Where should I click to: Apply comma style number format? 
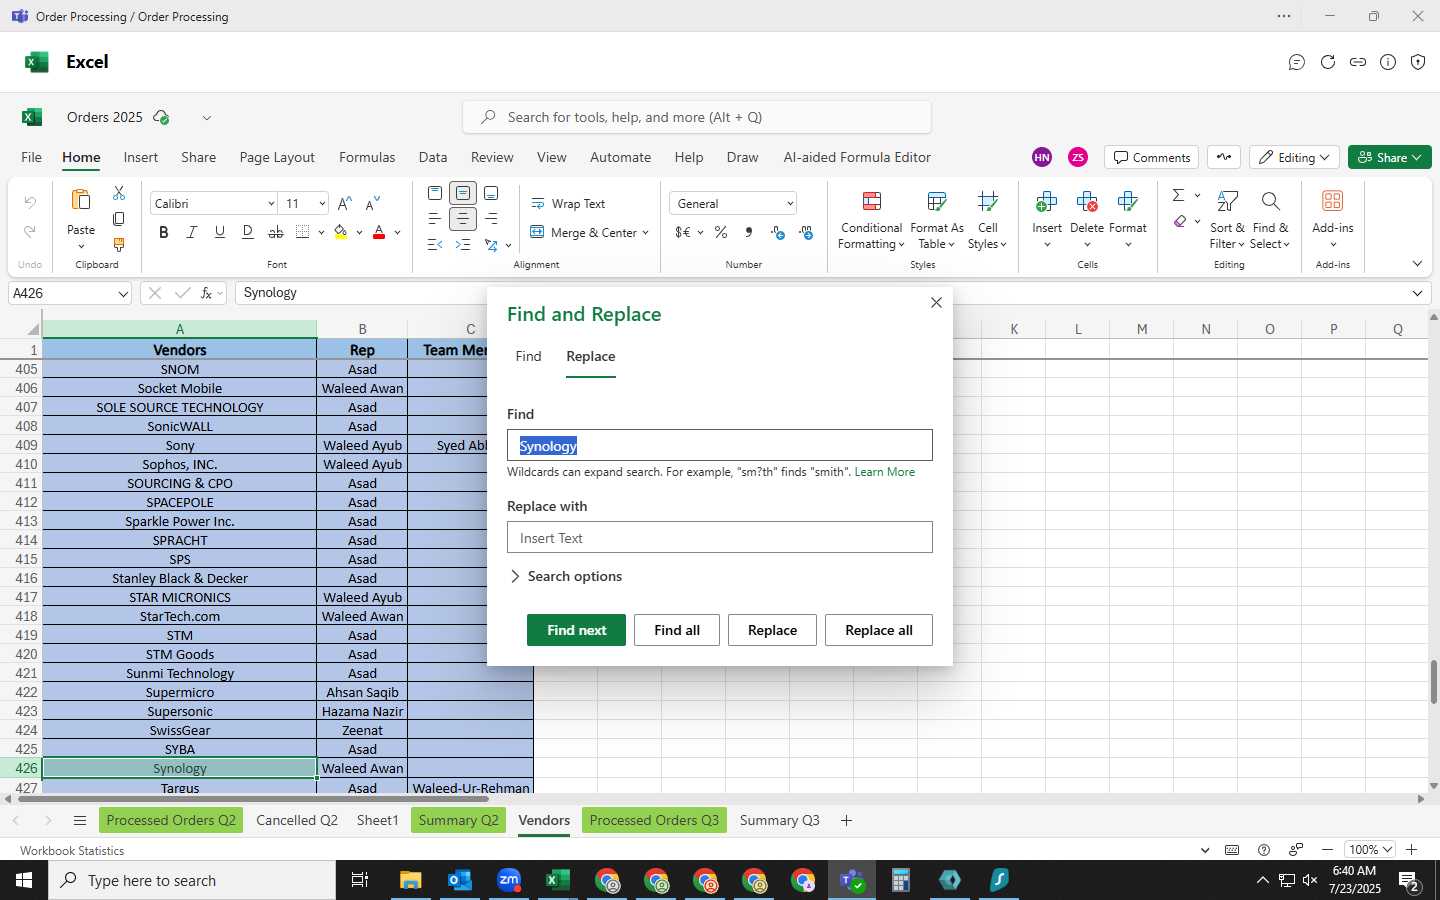coord(749,232)
